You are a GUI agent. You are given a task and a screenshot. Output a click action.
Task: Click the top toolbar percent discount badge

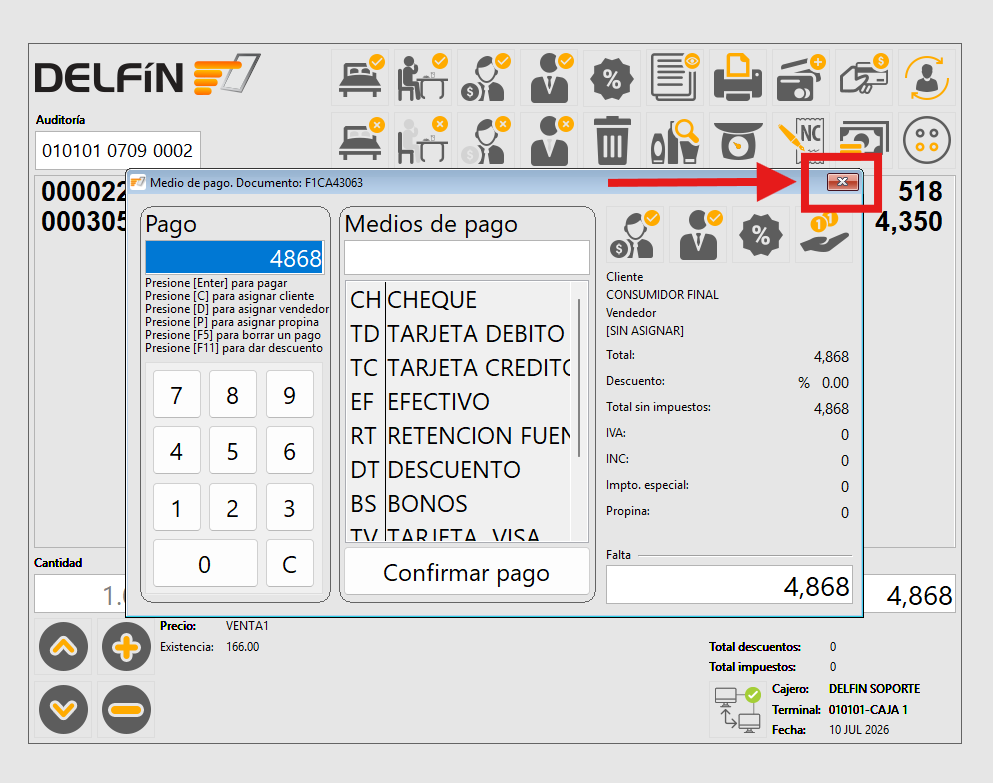point(612,78)
